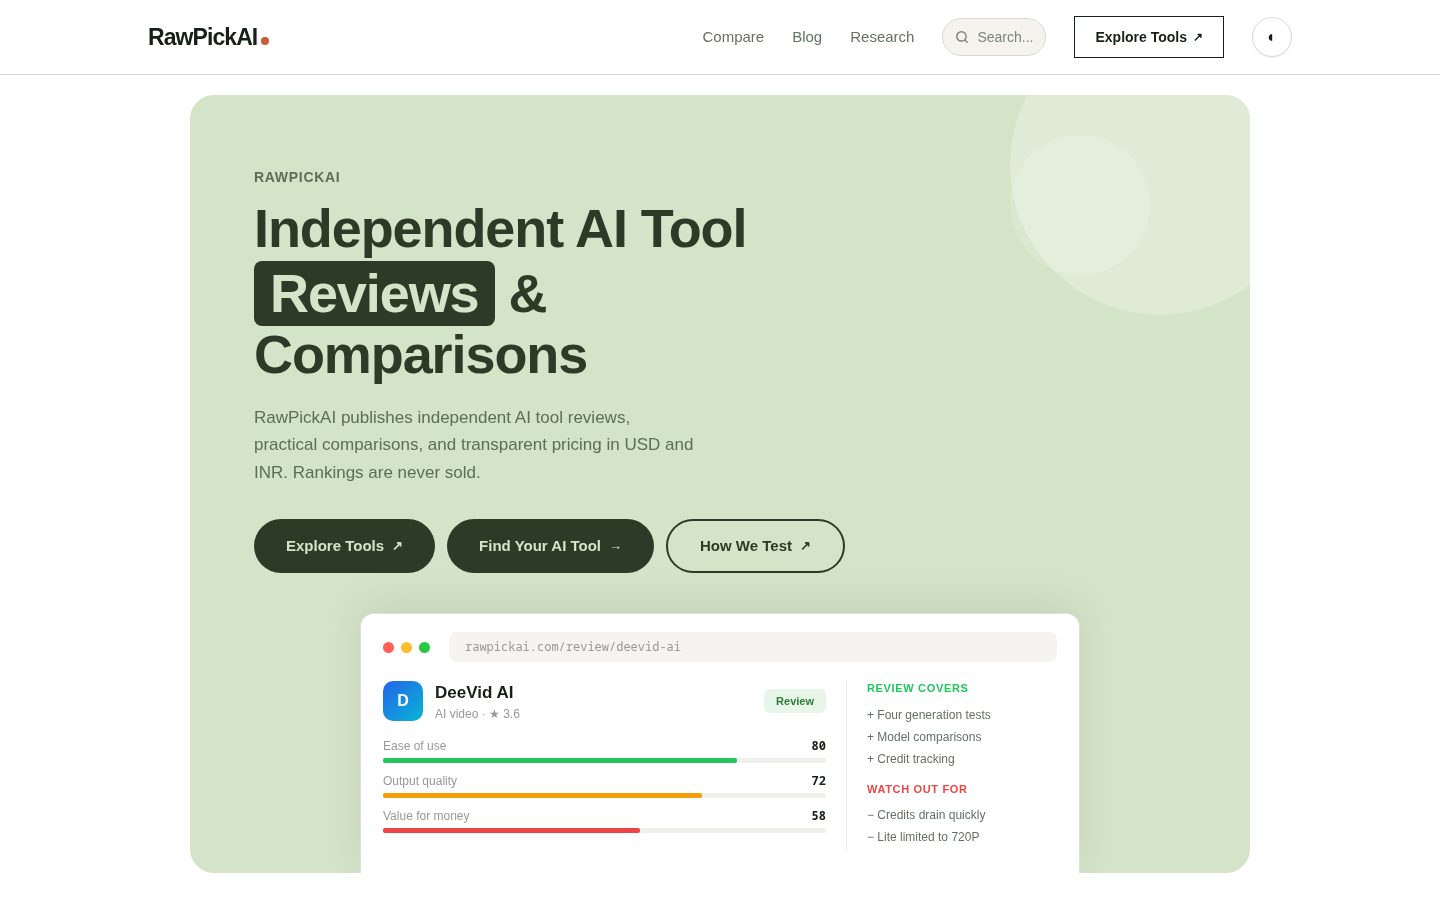
Task: Click the 'Ease of use' label
Action: (x=415, y=746)
